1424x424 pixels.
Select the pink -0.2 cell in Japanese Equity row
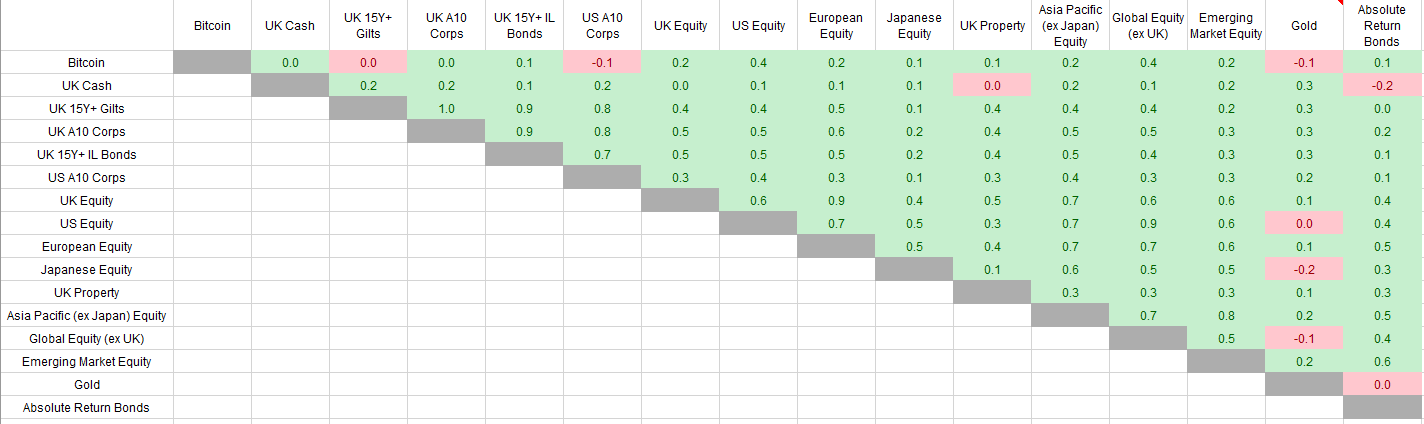1303,269
